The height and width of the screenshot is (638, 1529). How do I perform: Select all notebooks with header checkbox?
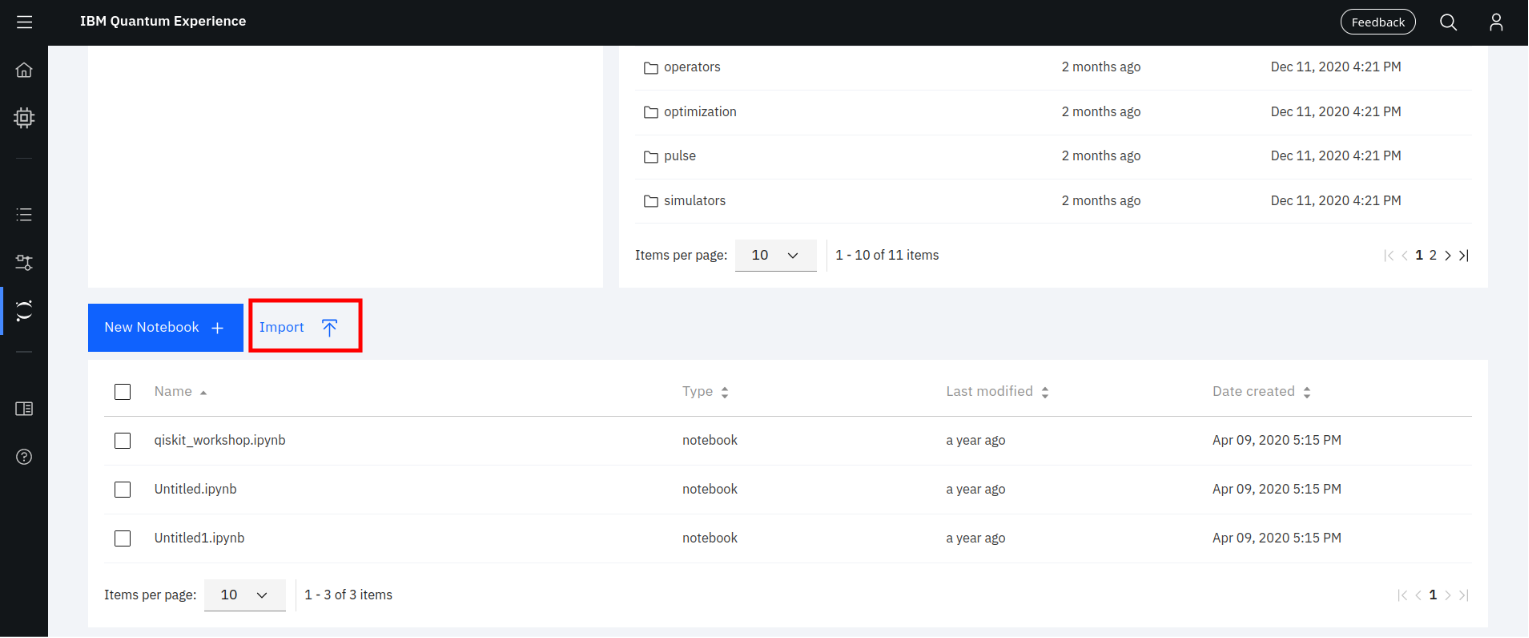click(x=123, y=392)
